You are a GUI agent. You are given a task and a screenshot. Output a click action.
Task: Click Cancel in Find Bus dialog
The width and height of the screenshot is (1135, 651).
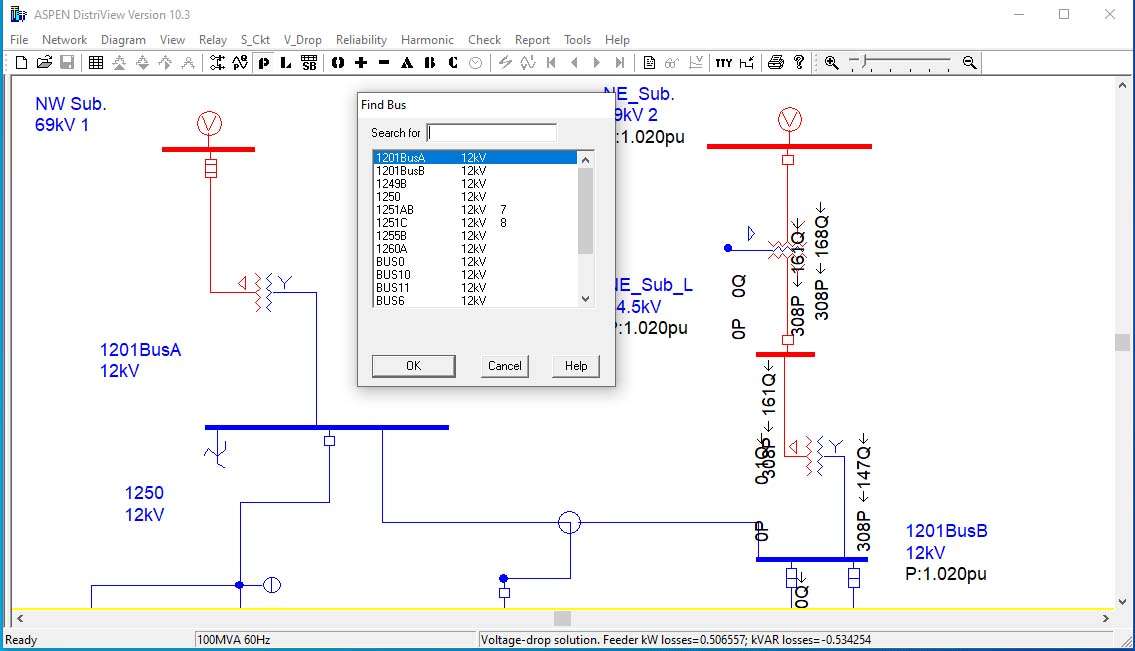[504, 366]
